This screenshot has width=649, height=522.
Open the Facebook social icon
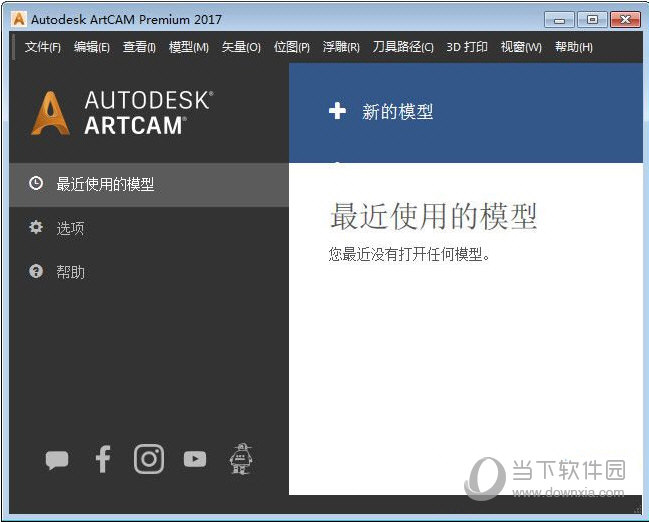pos(102,459)
